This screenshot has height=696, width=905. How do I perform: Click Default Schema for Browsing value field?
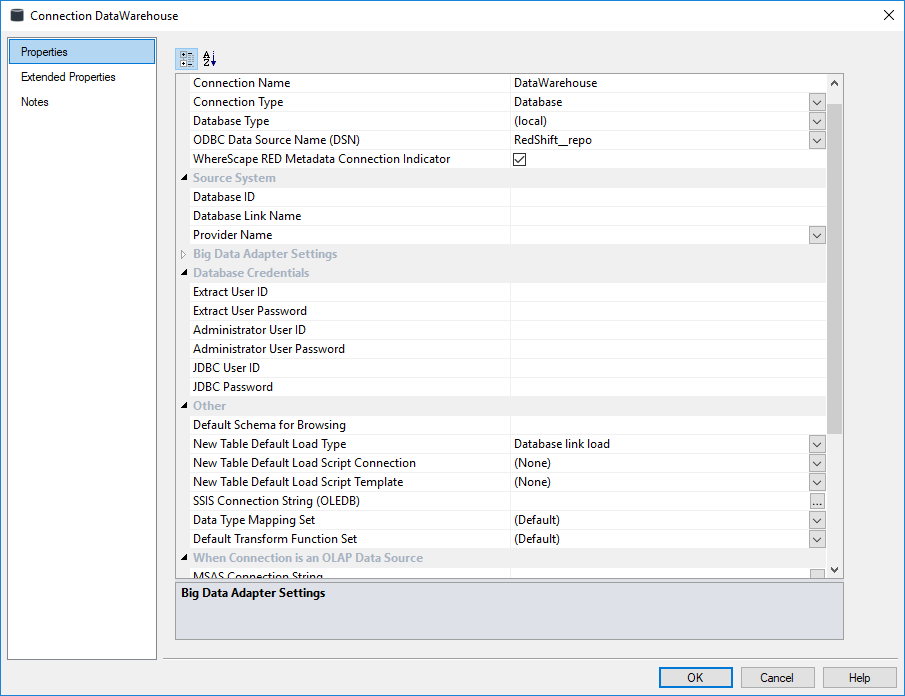pyautogui.click(x=668, y=425)
